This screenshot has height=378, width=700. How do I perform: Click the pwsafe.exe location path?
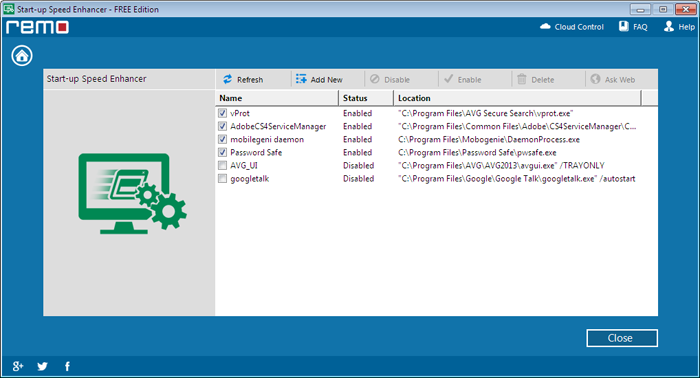477,152
